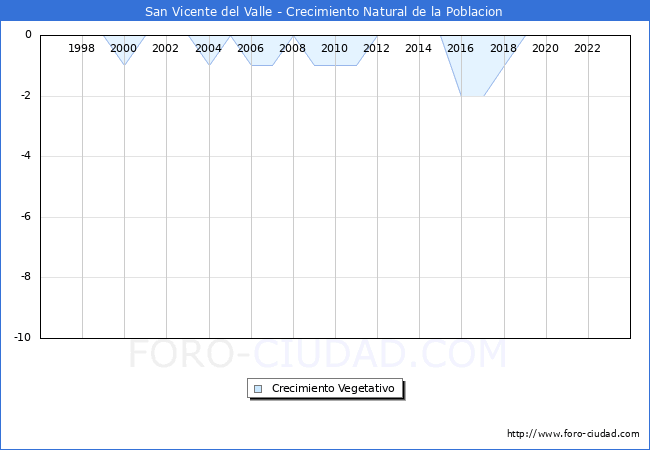This screenshot has width=650, height=450.
Task: Click the 2008 x-axis year label
Action: click(x=292, y=48)
